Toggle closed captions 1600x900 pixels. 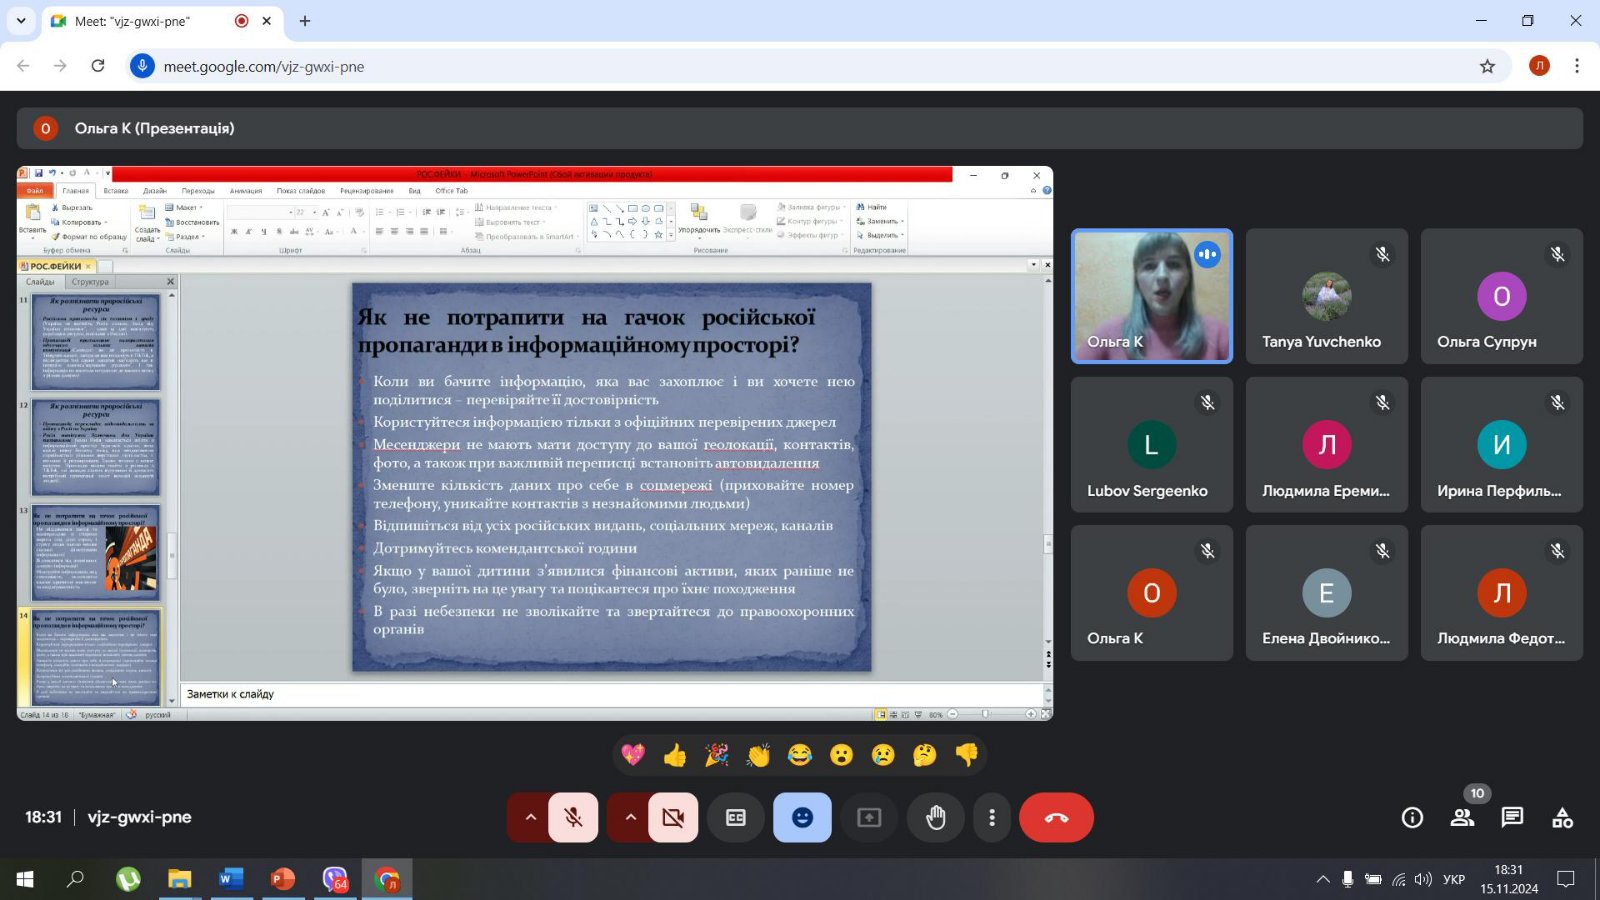pos(736,818)
